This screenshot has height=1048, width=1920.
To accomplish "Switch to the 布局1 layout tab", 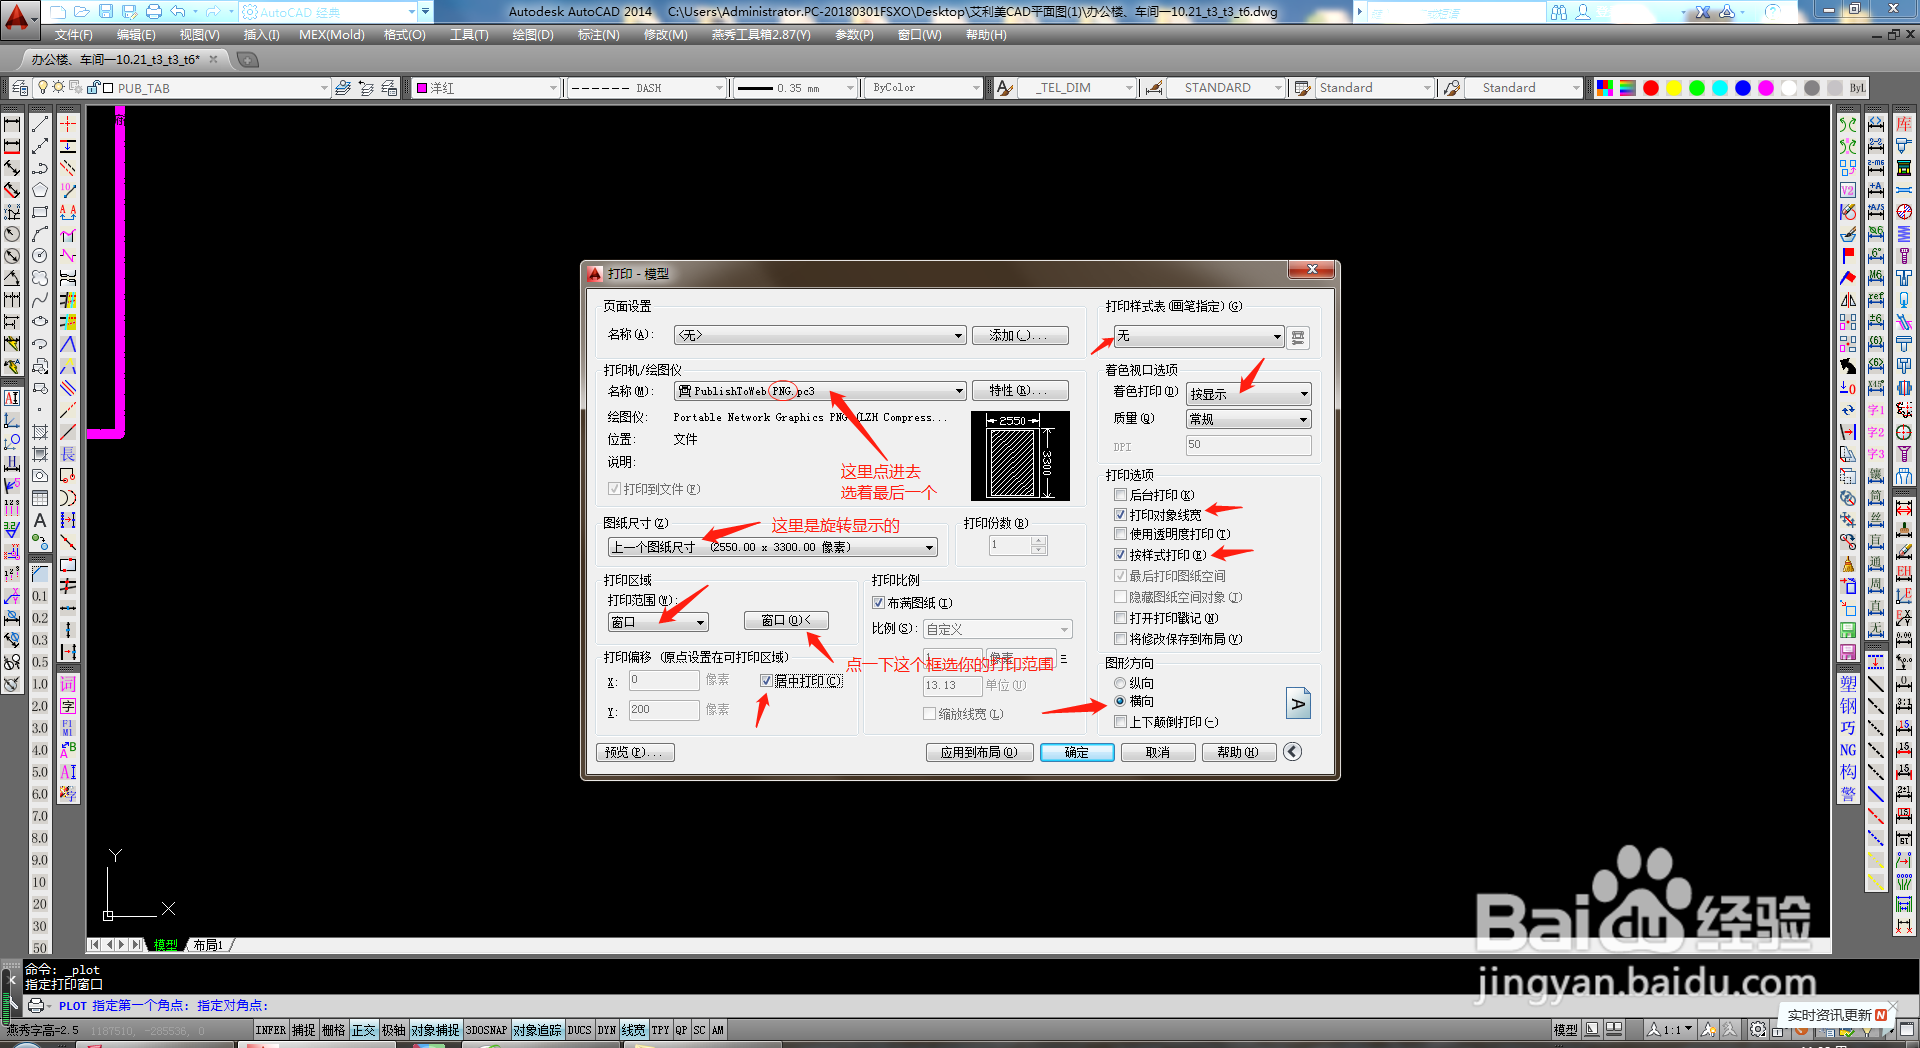I will (208, 945).
